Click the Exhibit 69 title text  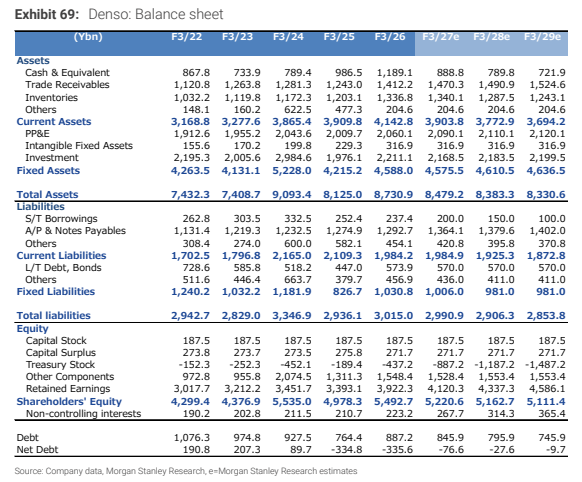tap(119, 14)
